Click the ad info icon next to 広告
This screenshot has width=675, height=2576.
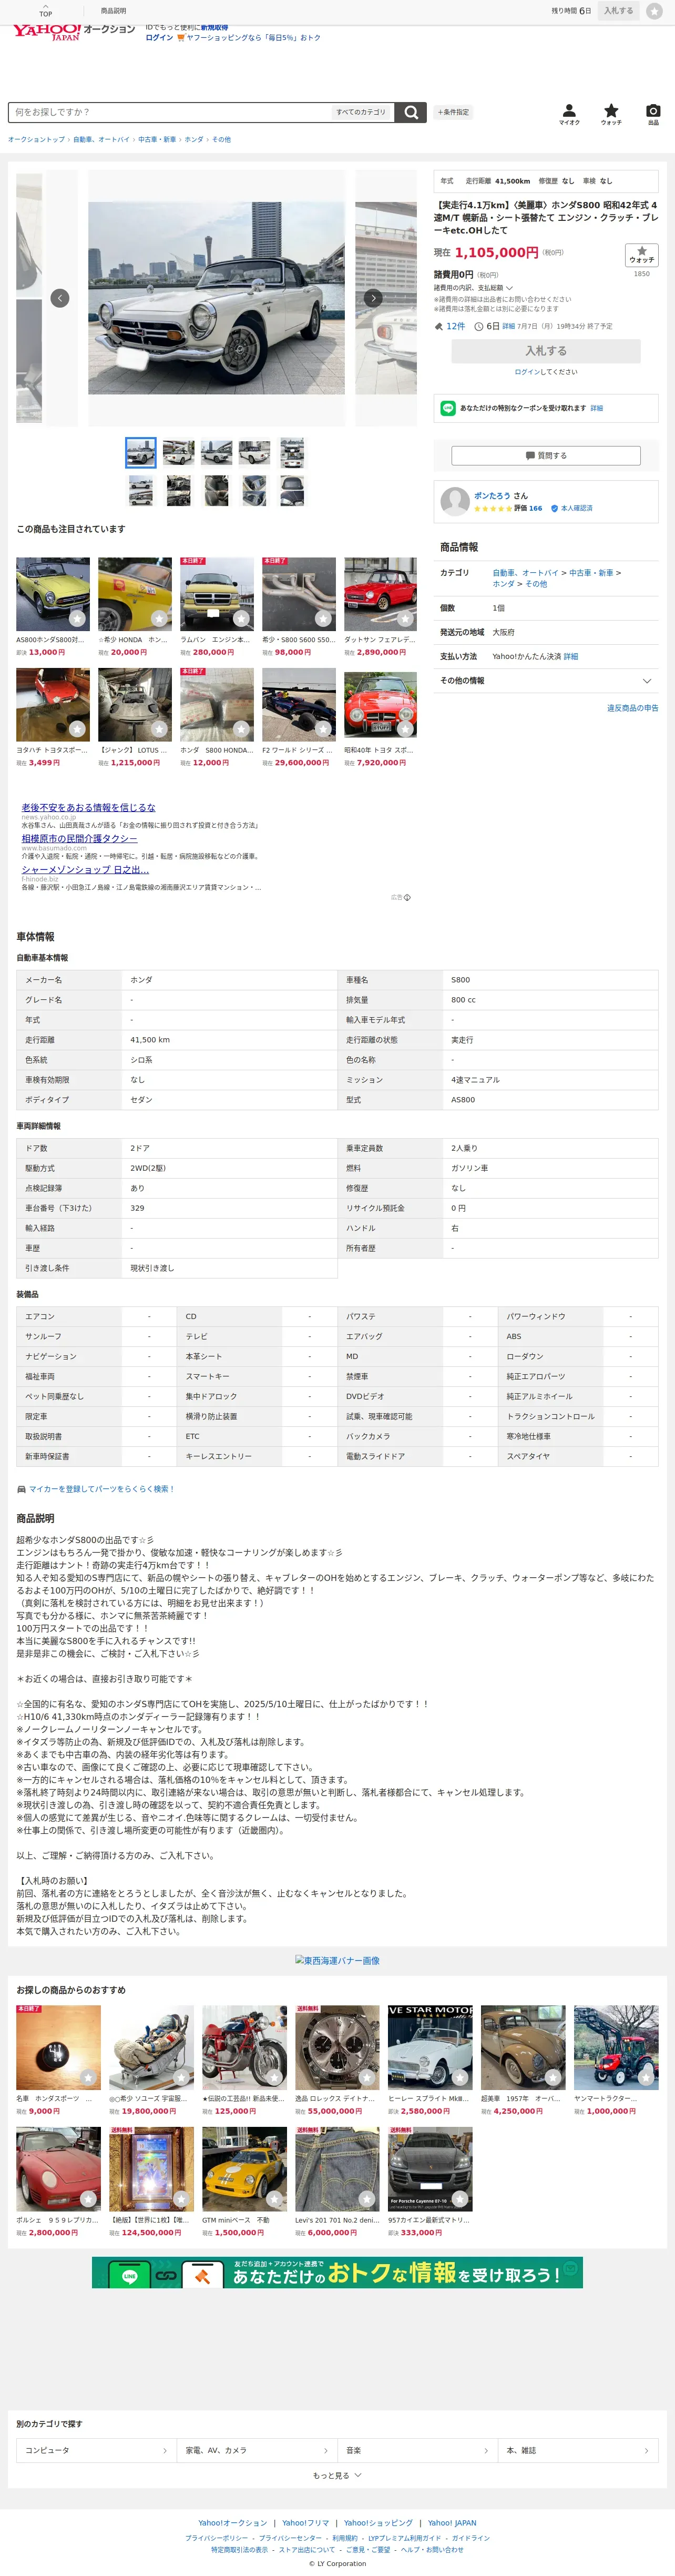pyautogui.click(x=407, y=897)
